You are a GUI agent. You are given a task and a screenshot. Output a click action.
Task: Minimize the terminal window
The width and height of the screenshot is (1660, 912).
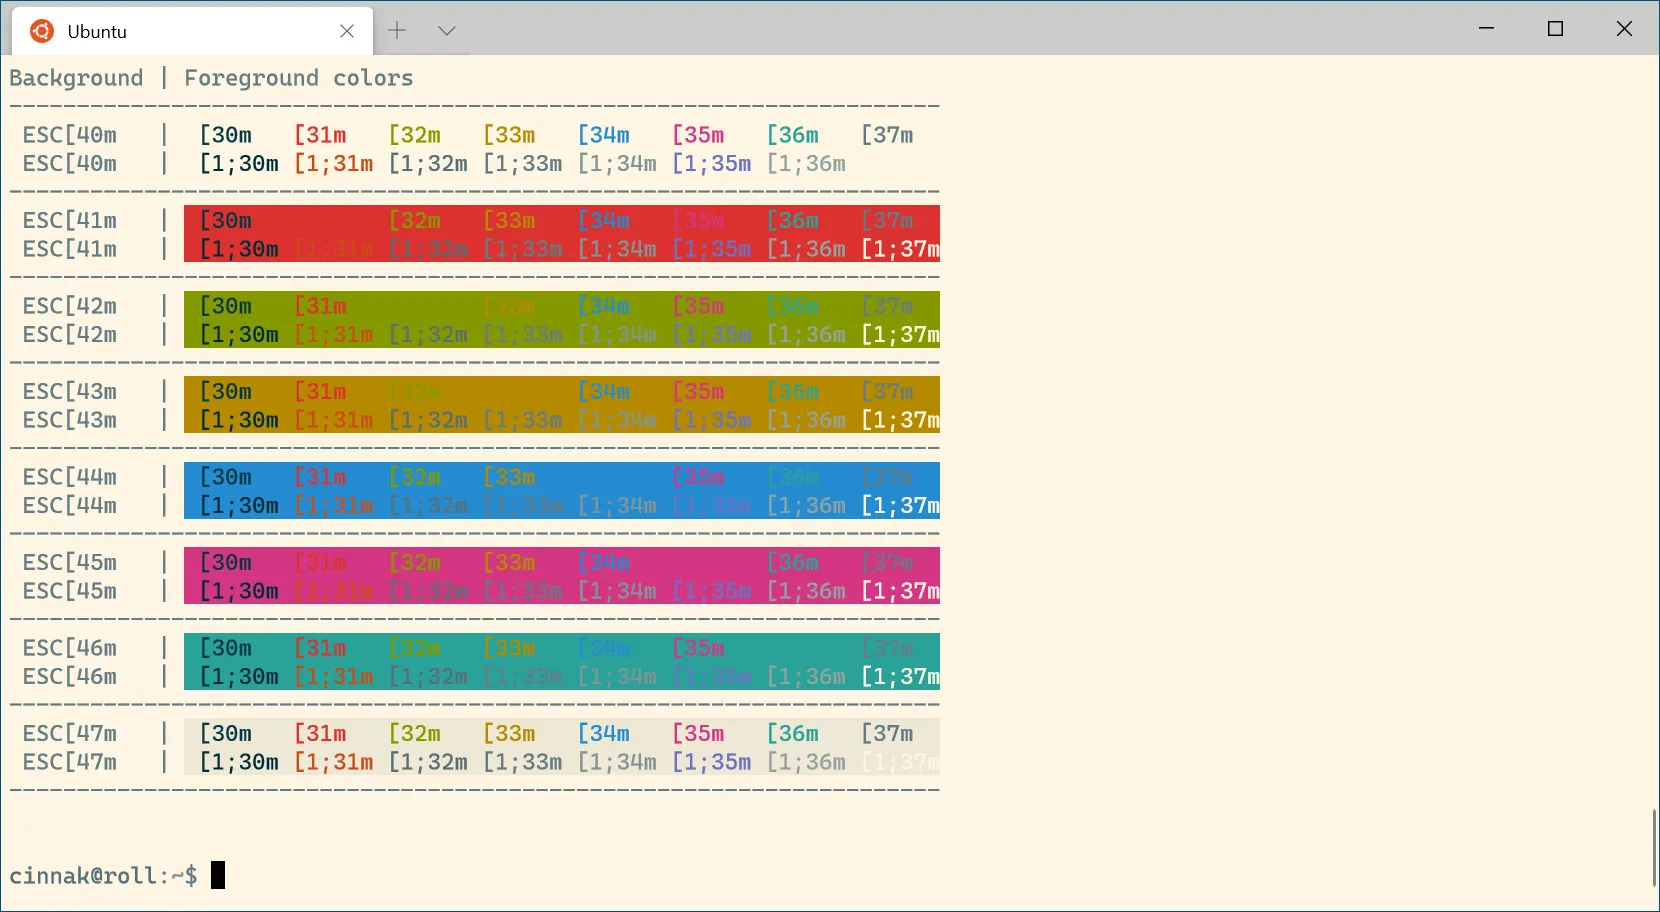pyautogui.click(x=1486, y=28)
